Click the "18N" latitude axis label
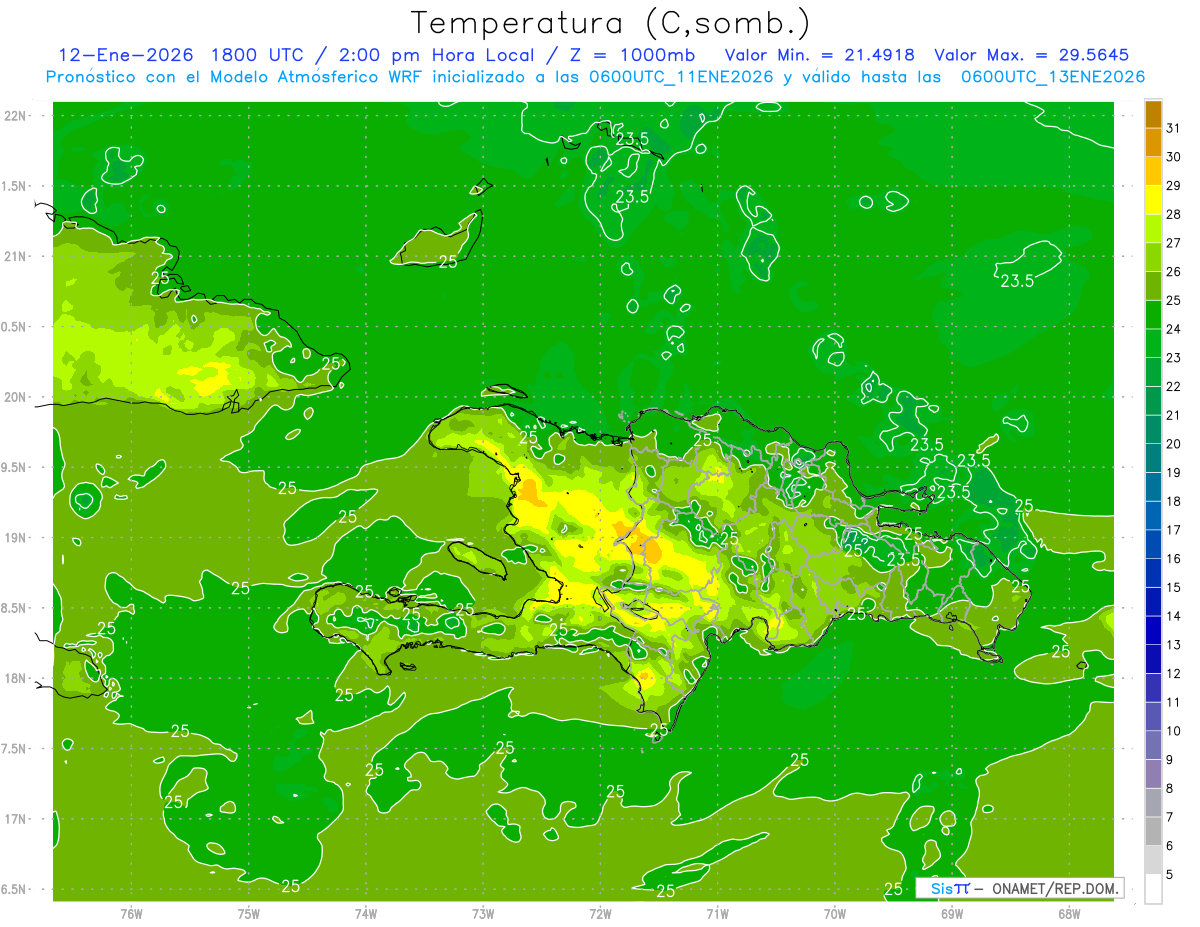Image resolution: width=1200 pixels, height=927 pixels. (x=16, y=678)
